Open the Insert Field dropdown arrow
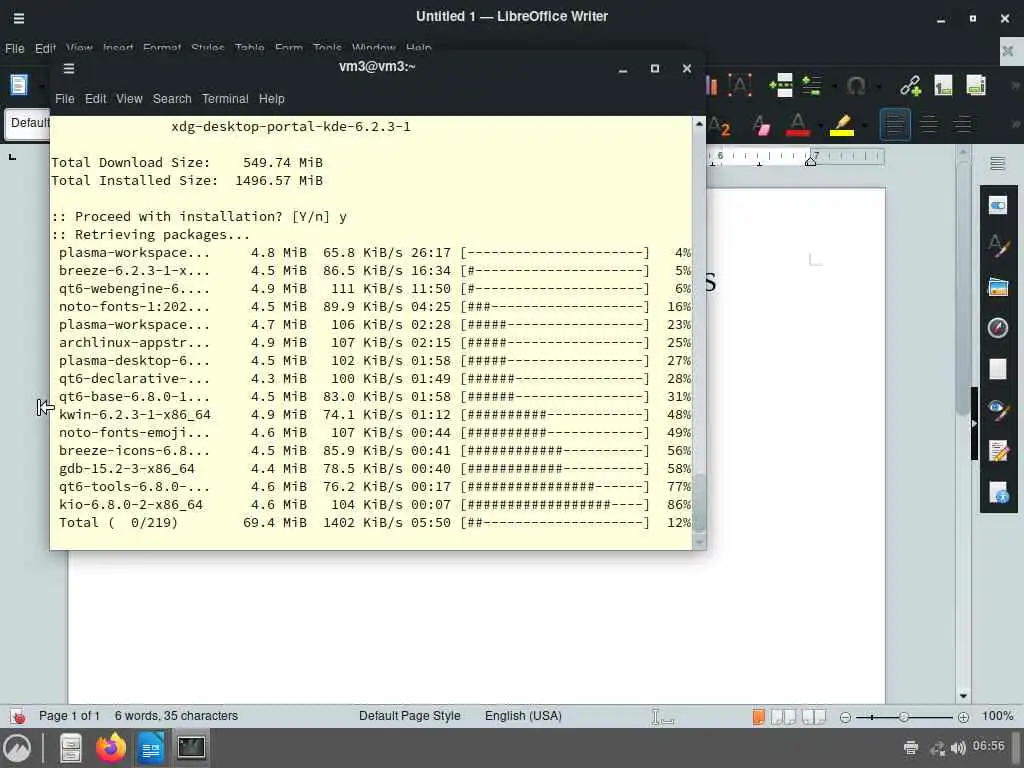The width and height of the screenshot is (1024, 768). (834, 86)
